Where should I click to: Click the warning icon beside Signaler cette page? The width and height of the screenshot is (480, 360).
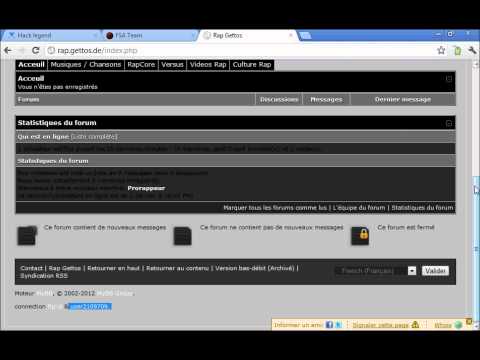click(415, 324)
